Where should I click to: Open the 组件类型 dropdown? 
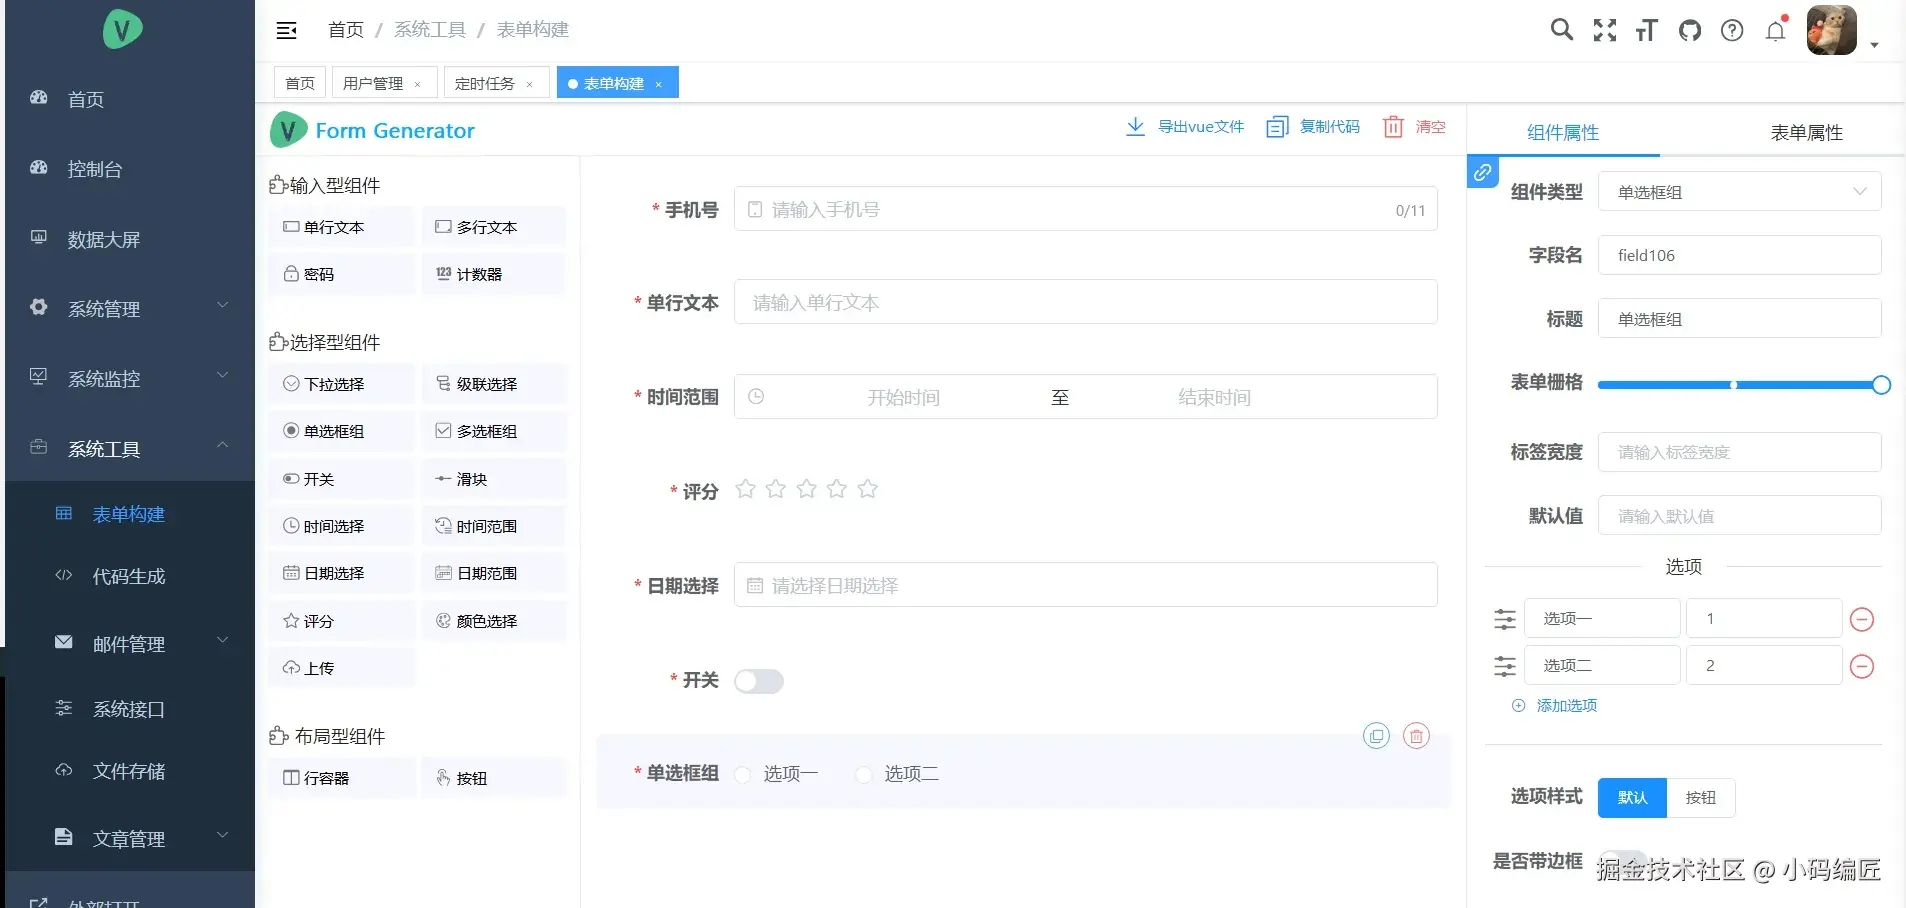1740,192
